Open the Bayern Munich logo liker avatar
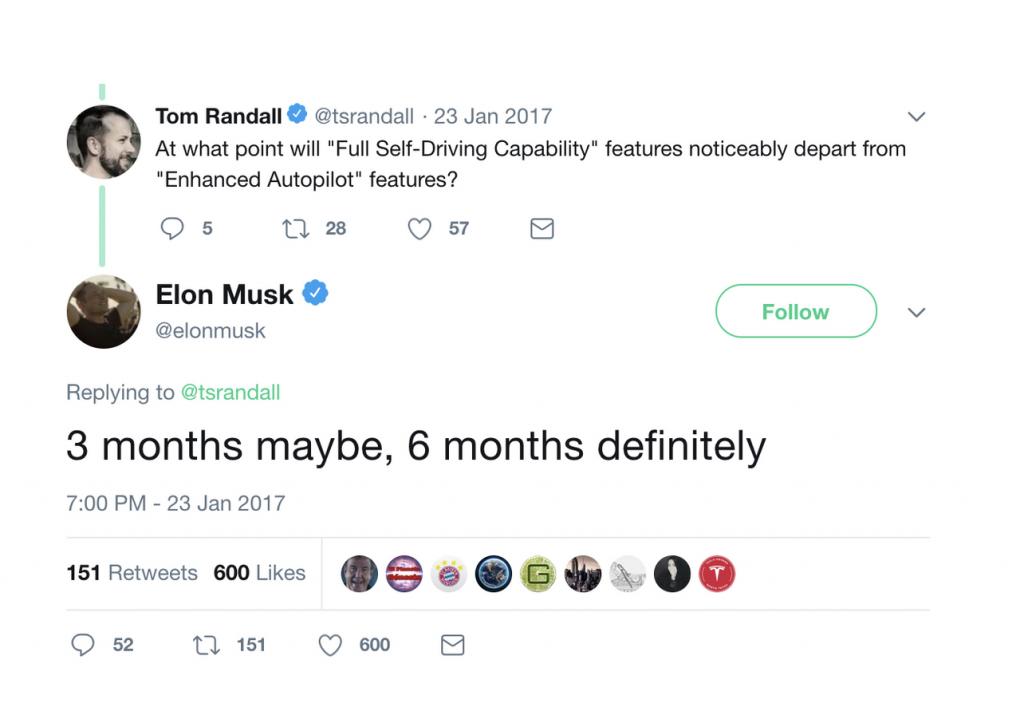1024x711 pixels. 449,574
